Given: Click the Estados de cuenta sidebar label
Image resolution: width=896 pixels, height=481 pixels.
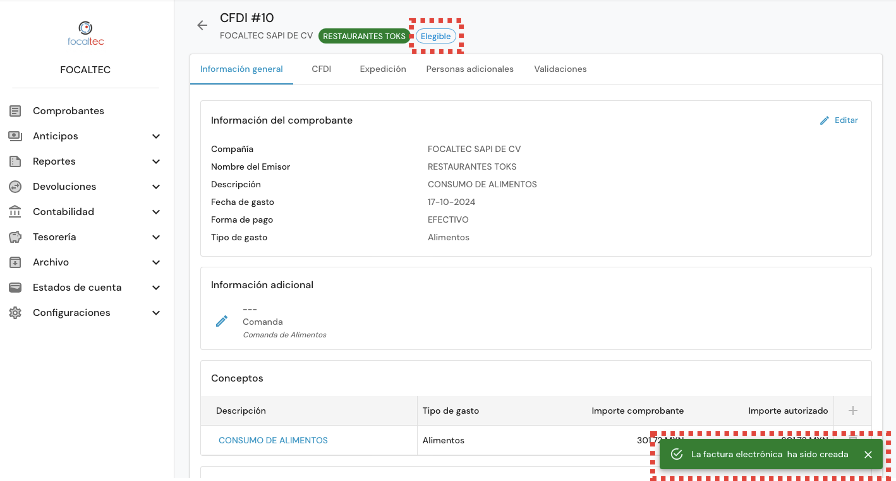Looking at the screenshot, I should [77, 287].
